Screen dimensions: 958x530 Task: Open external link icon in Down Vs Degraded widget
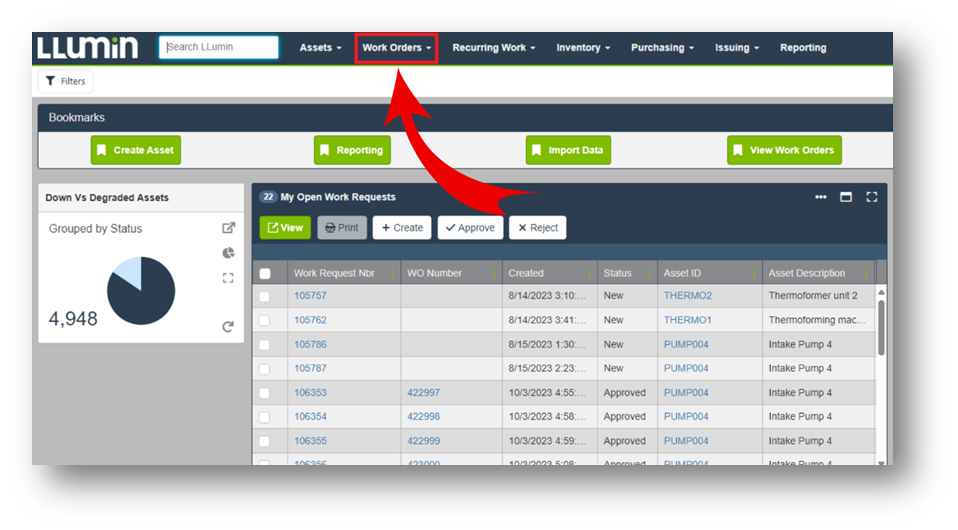228,228
